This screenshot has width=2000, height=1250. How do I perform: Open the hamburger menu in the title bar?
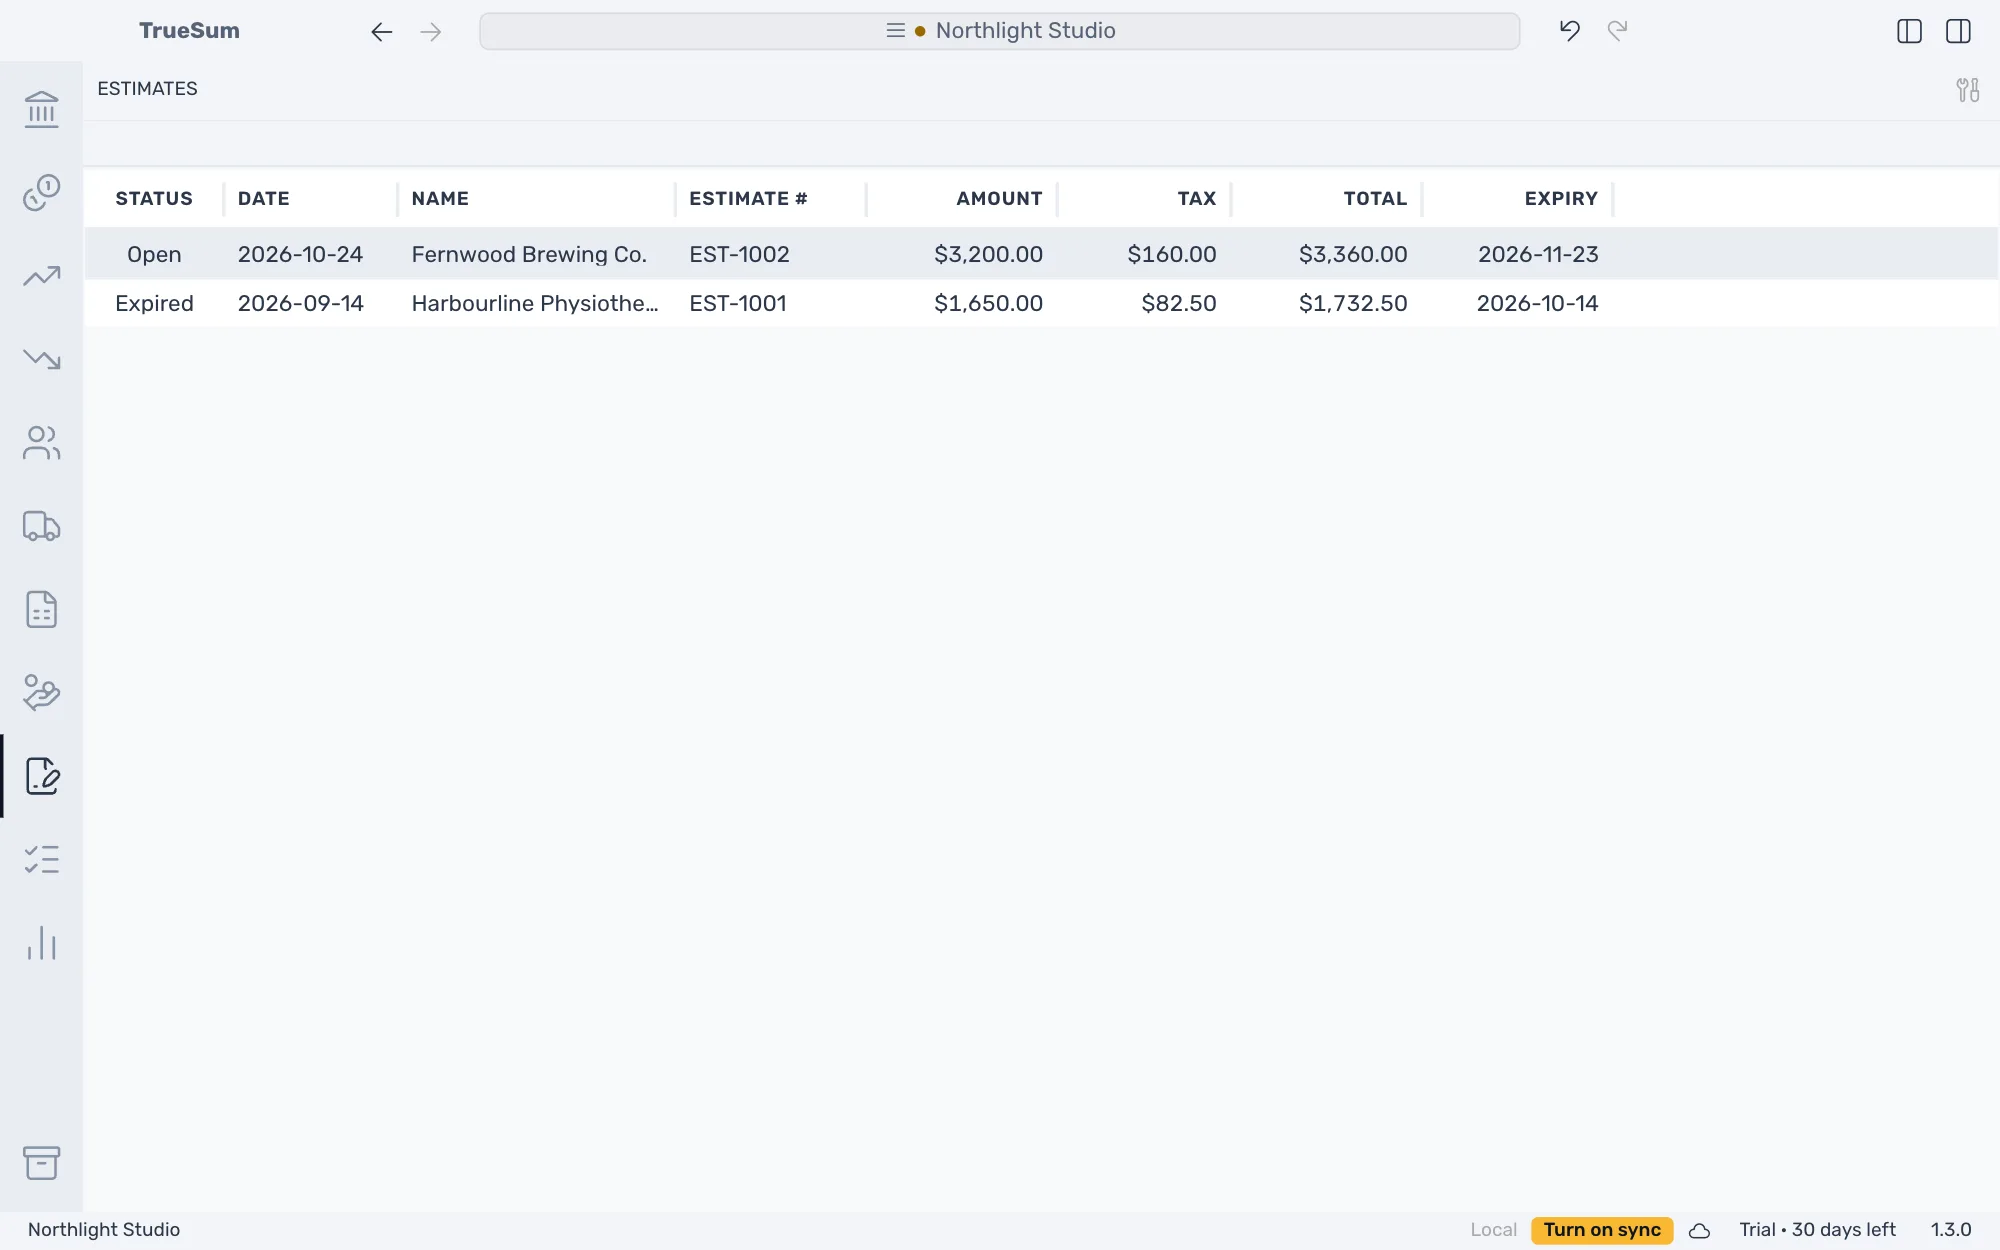[x=895, y=31]
